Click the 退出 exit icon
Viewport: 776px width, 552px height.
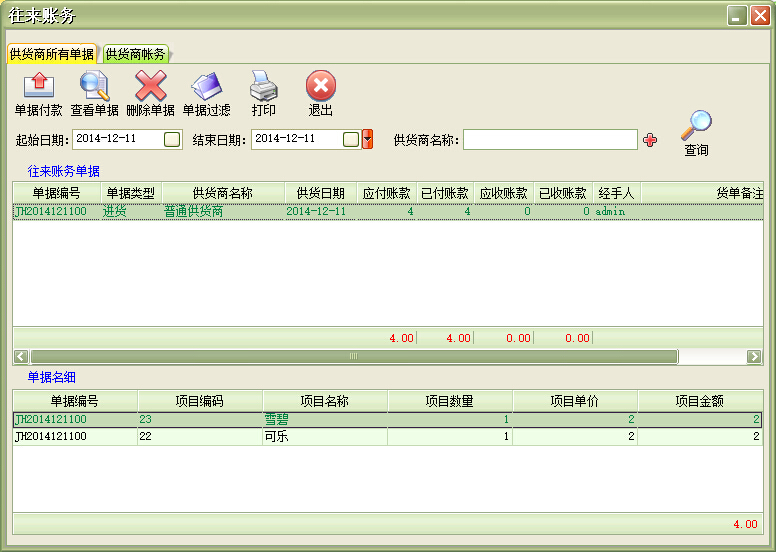320,88
